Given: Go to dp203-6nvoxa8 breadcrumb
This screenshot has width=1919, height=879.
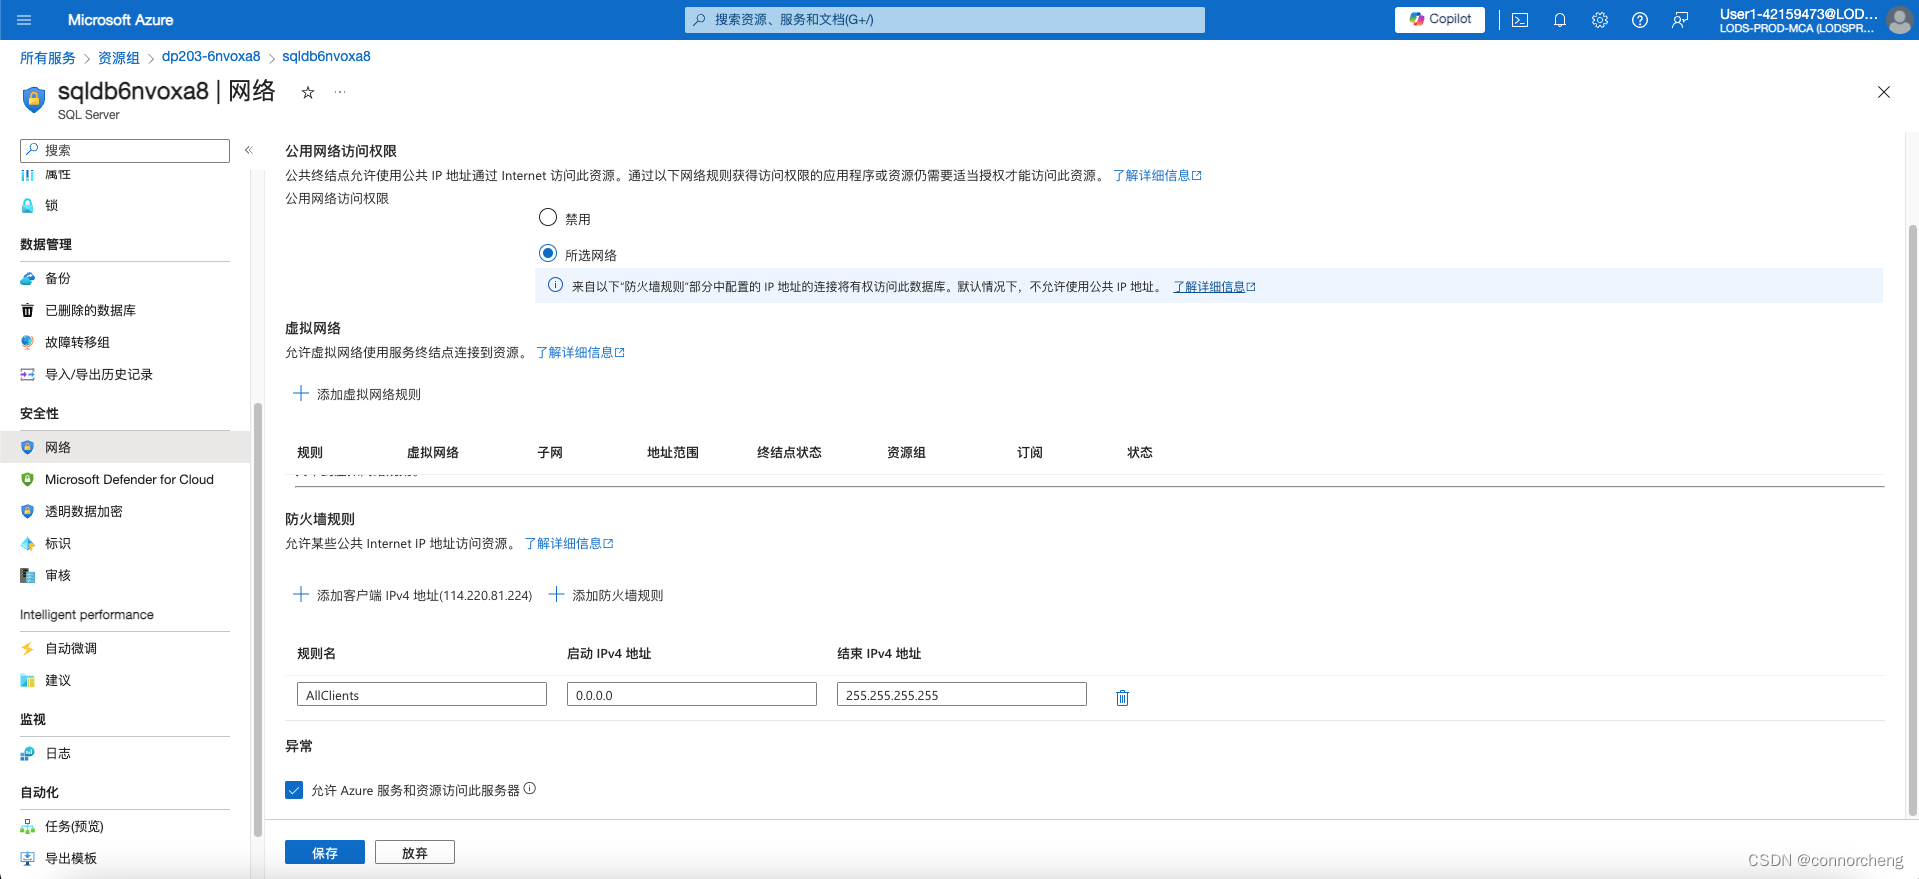Looking at the screenshot, I should [x=211, y=56].
